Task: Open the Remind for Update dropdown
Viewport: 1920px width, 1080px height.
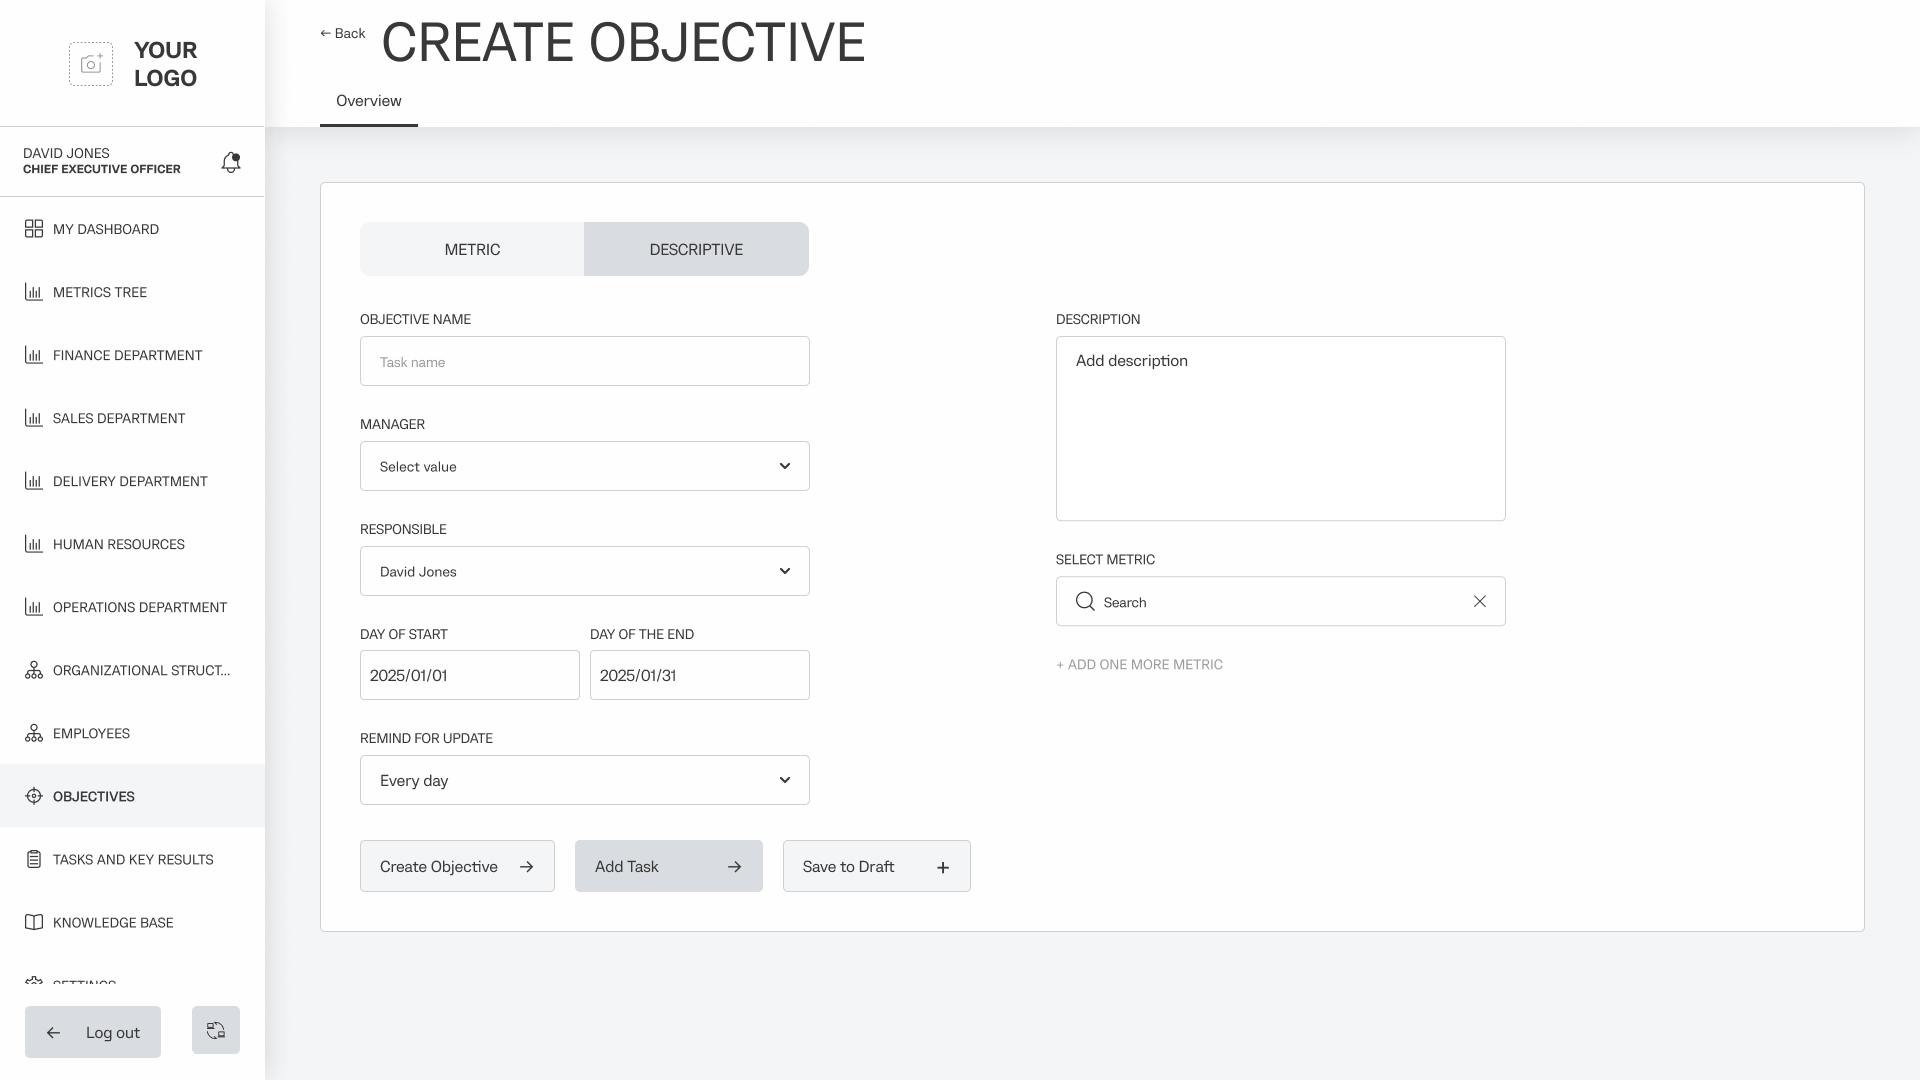Action: point(584,780)
